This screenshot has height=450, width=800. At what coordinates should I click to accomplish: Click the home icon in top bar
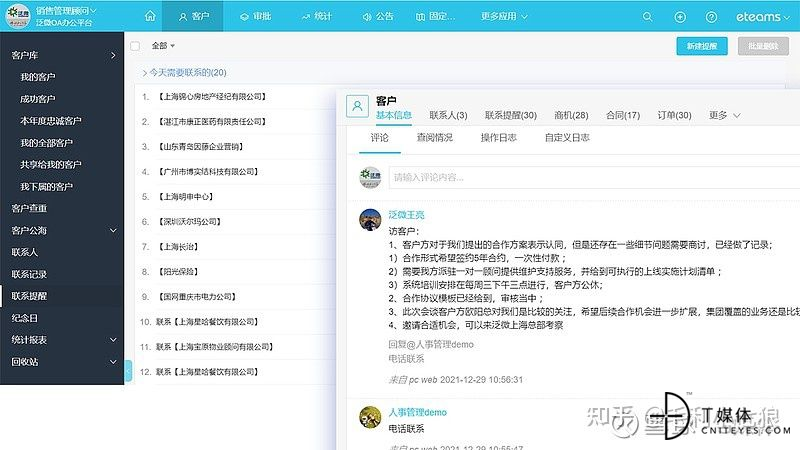click(x=150, y=16)
